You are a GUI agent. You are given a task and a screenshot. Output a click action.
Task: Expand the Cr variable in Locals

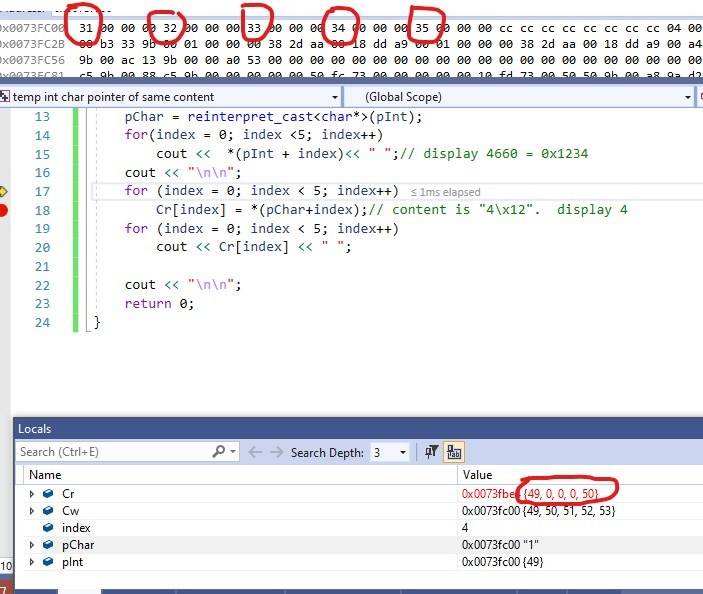click(x=31, y=494)
